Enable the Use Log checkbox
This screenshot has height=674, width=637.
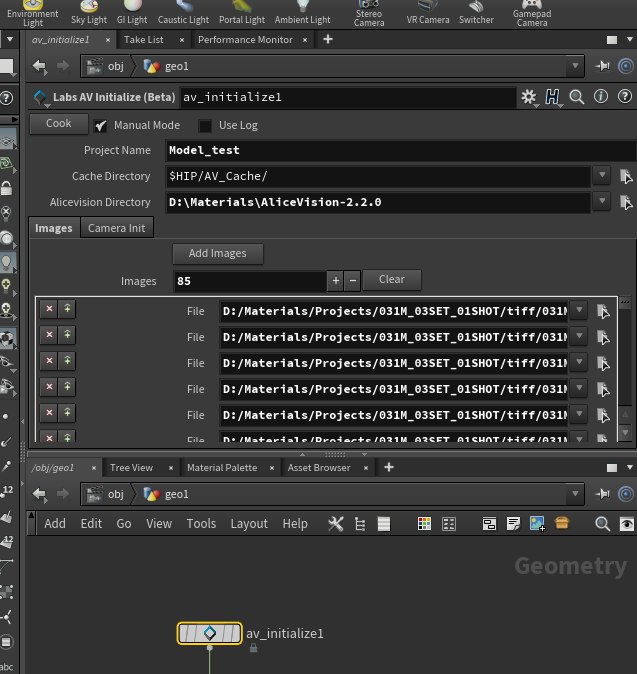coord(205,126)
